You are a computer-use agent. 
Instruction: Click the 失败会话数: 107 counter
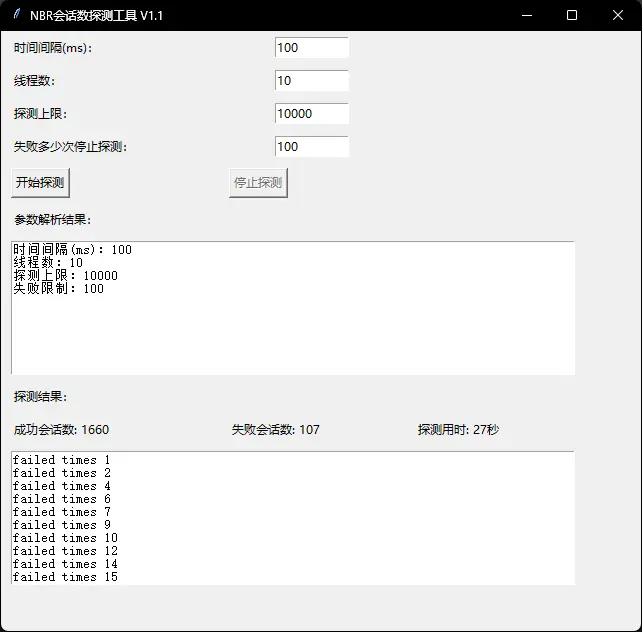[x=275, y=430]
